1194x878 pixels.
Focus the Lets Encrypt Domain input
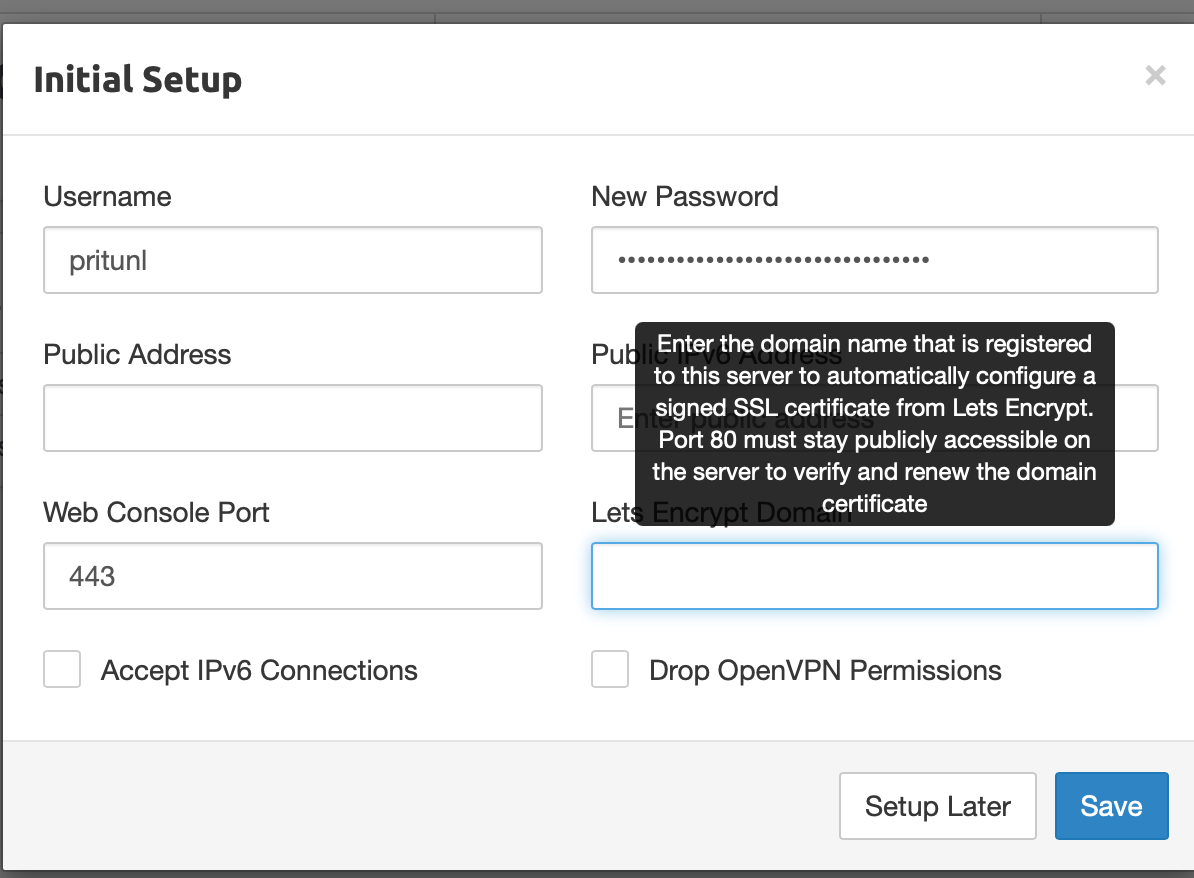pos(874,576)
